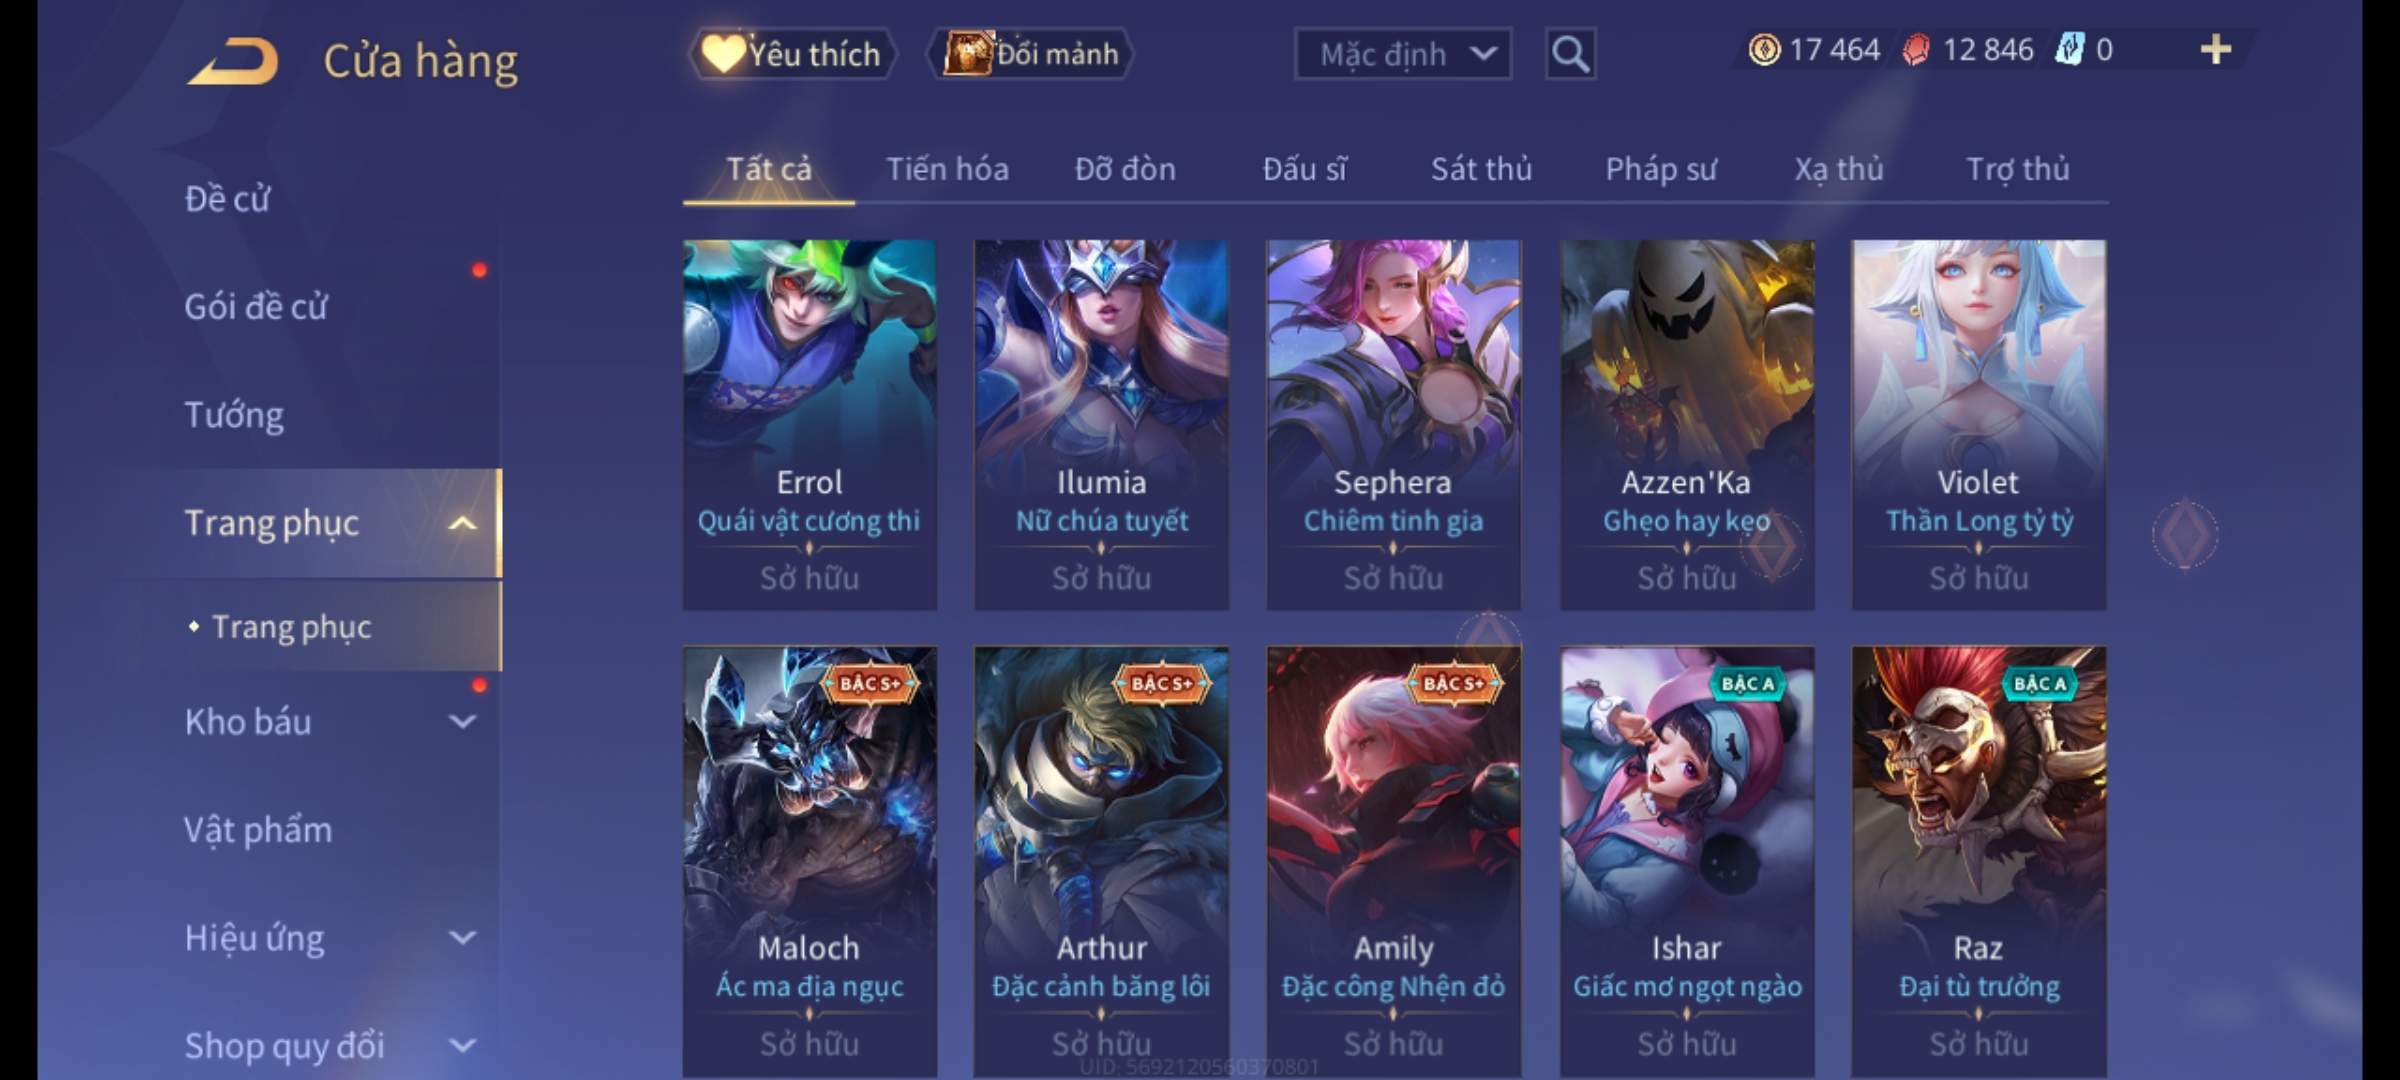Select the Tiến hóa tab
Image resolution: width=2400 pixels, height=1080 pixels.
(x=947, y=169)
